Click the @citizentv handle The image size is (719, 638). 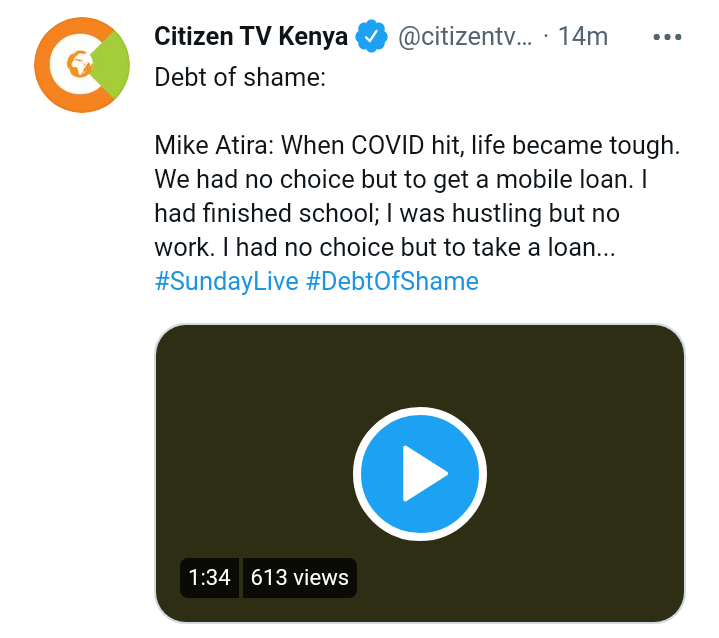point(465,36)
